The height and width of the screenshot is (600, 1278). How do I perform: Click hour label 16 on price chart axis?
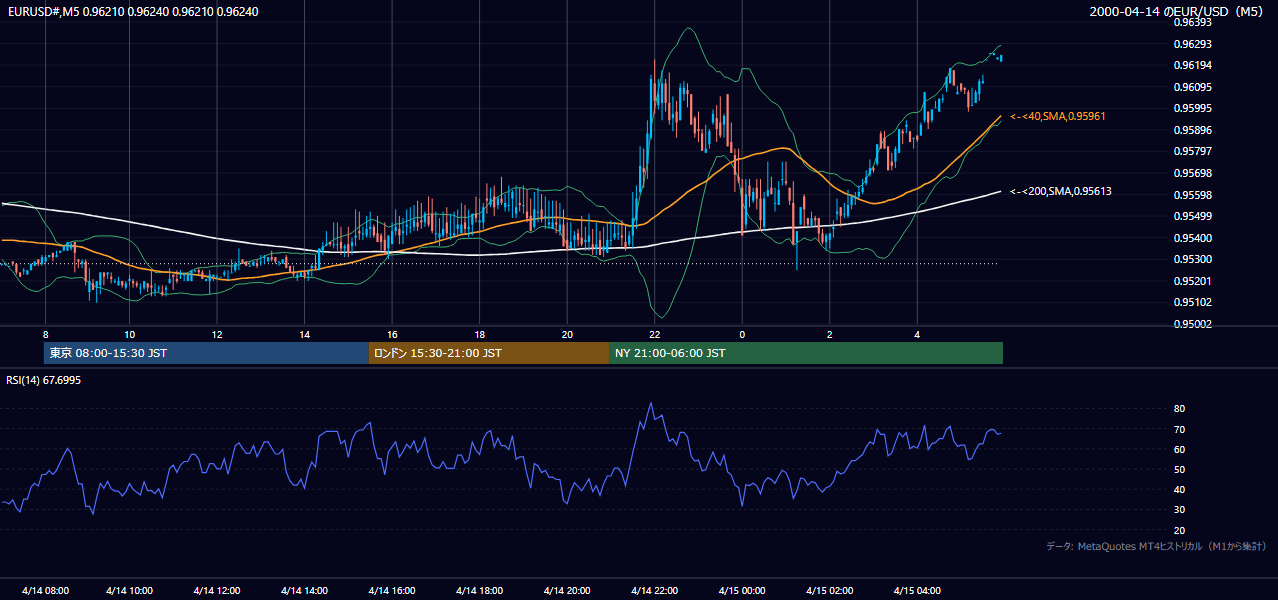pos(392,334)
